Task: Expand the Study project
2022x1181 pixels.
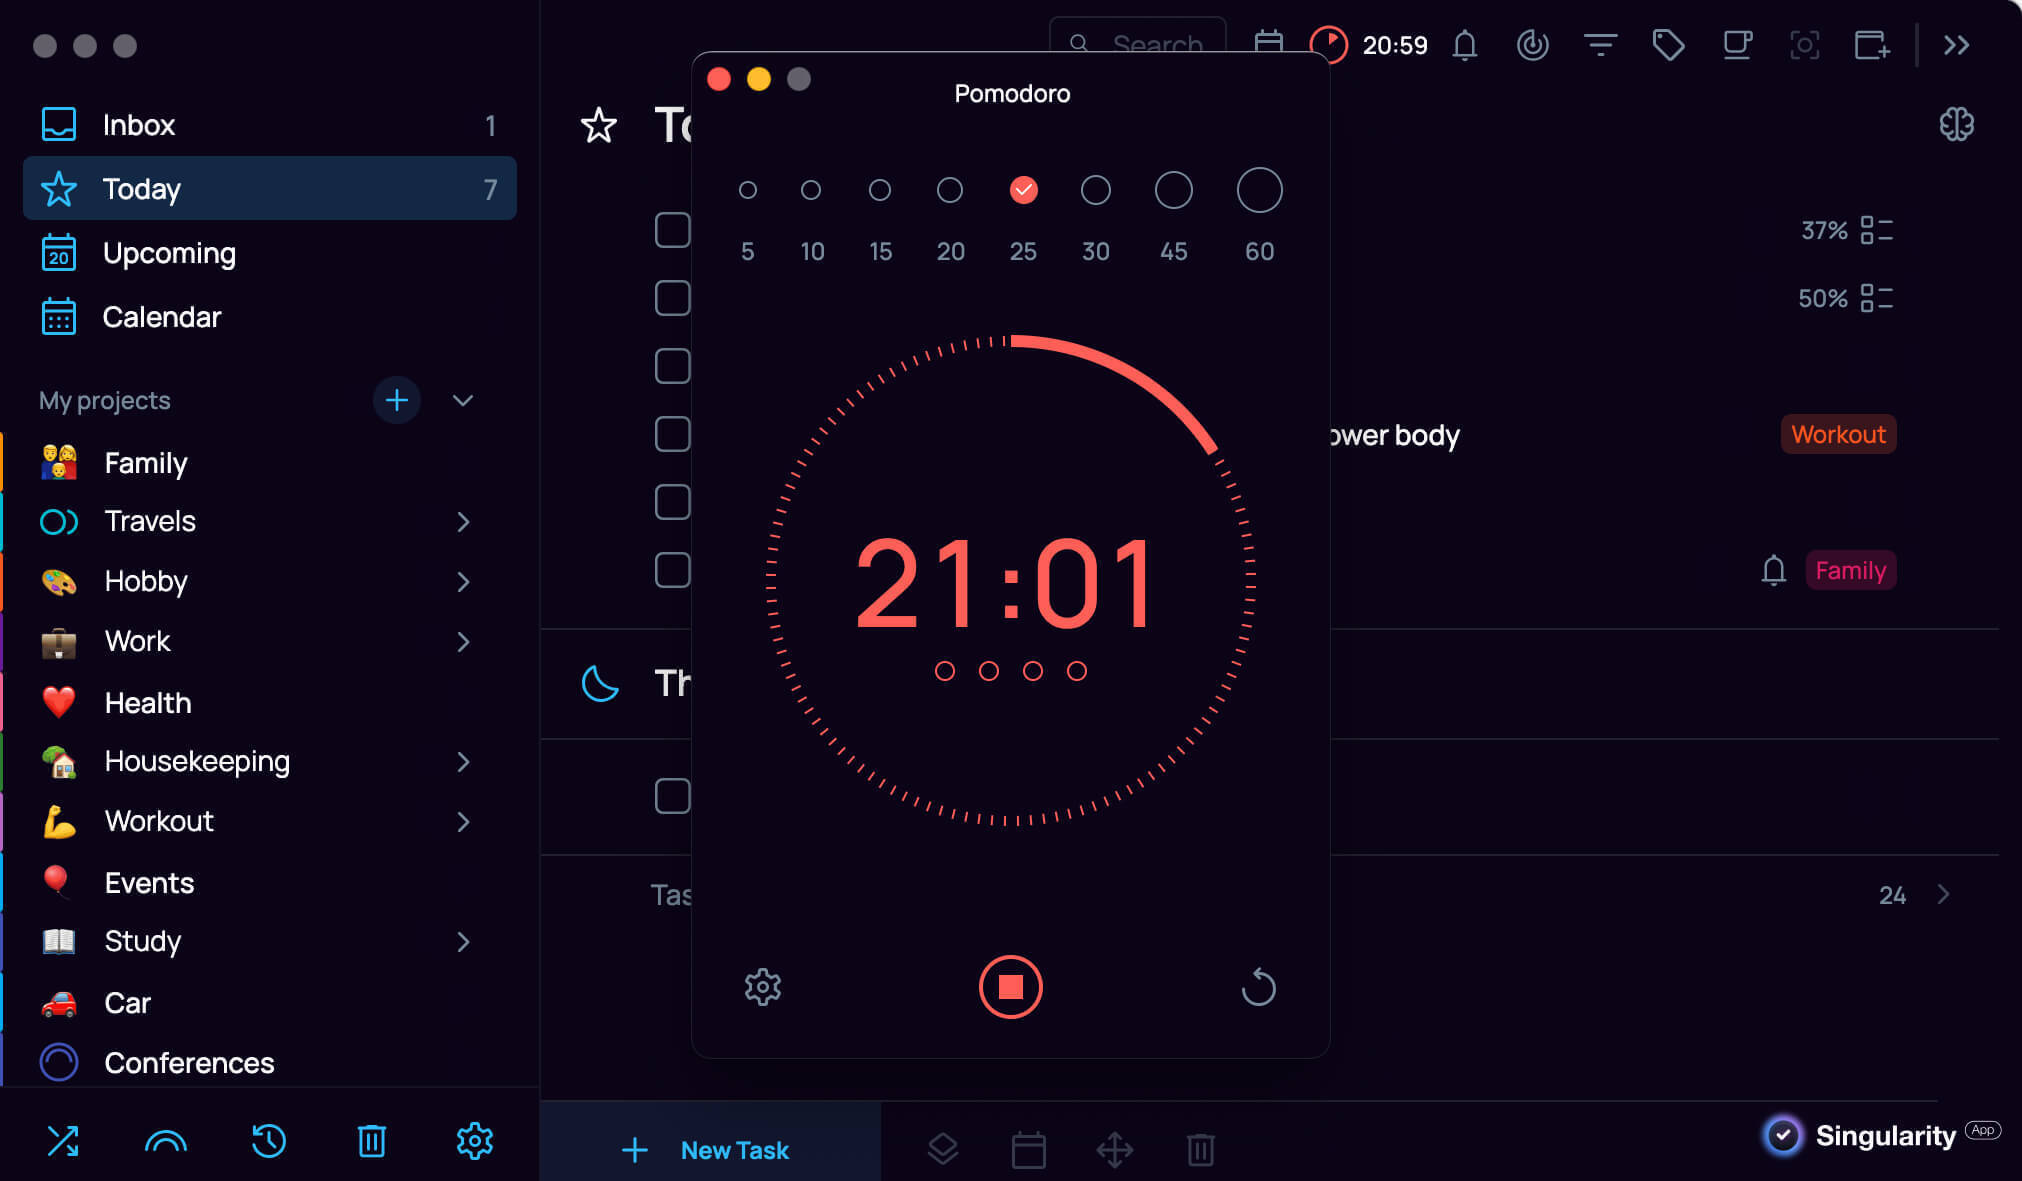Action: [463, 942]
